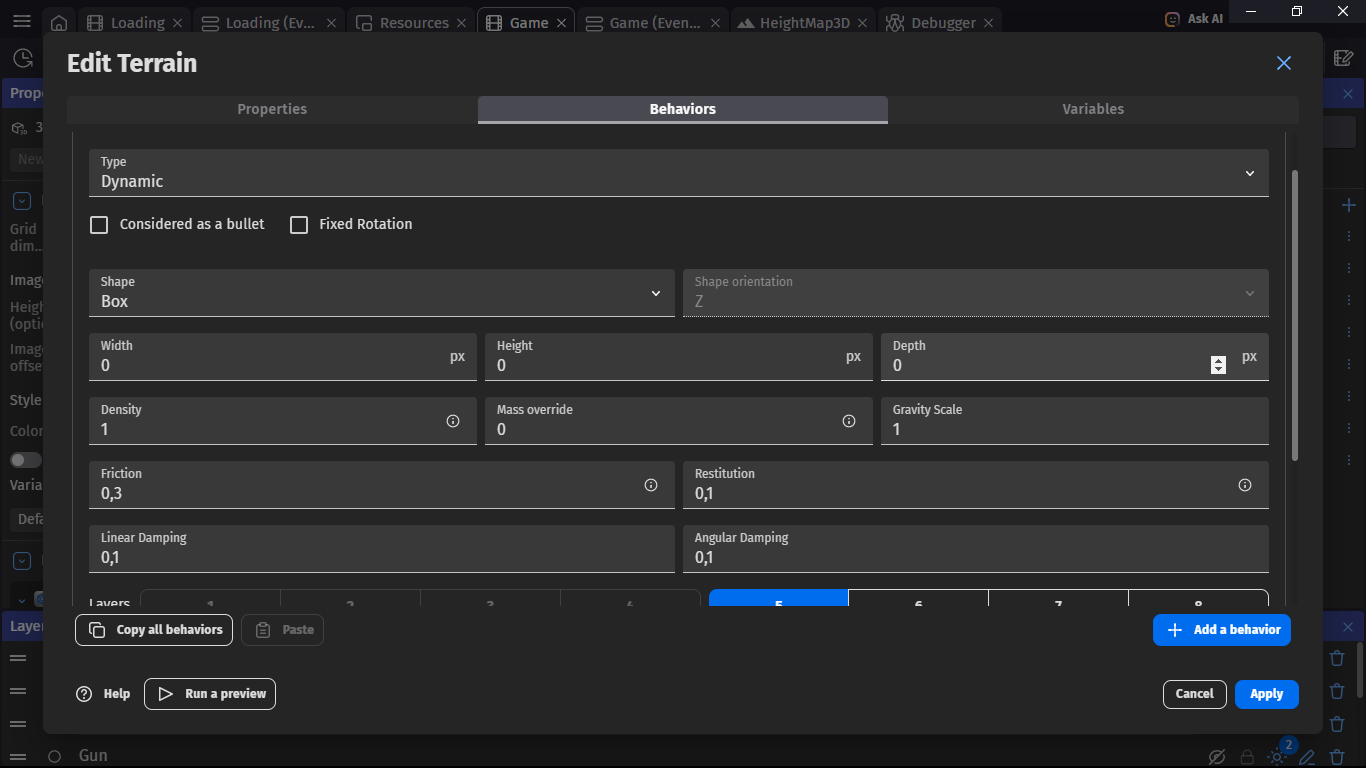Screen dimensions: 1366x768
Task: Increment the Depth value with stepper
Action: pyautogui.click(x=1218, y=361)
